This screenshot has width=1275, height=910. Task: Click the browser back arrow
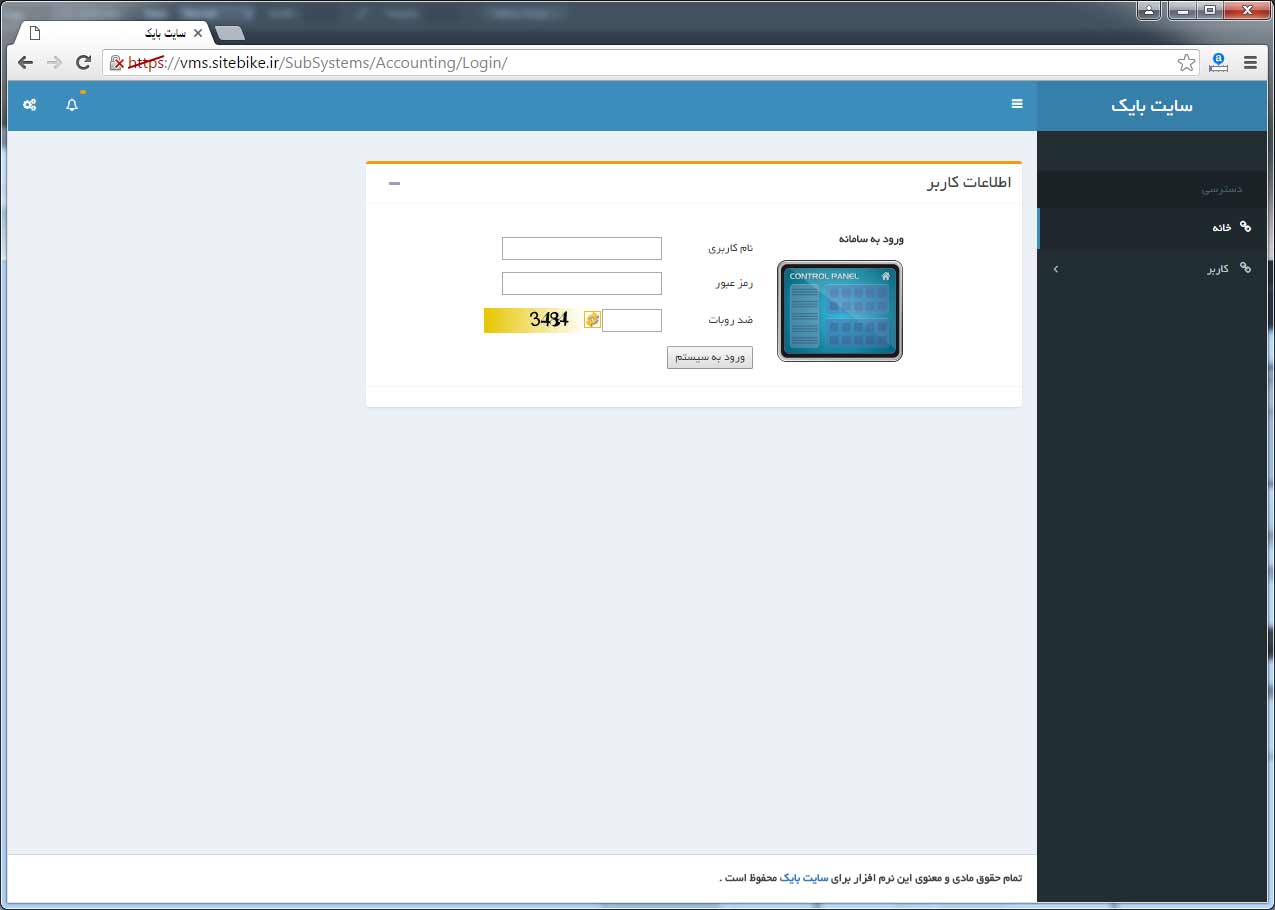pos(25,62)
